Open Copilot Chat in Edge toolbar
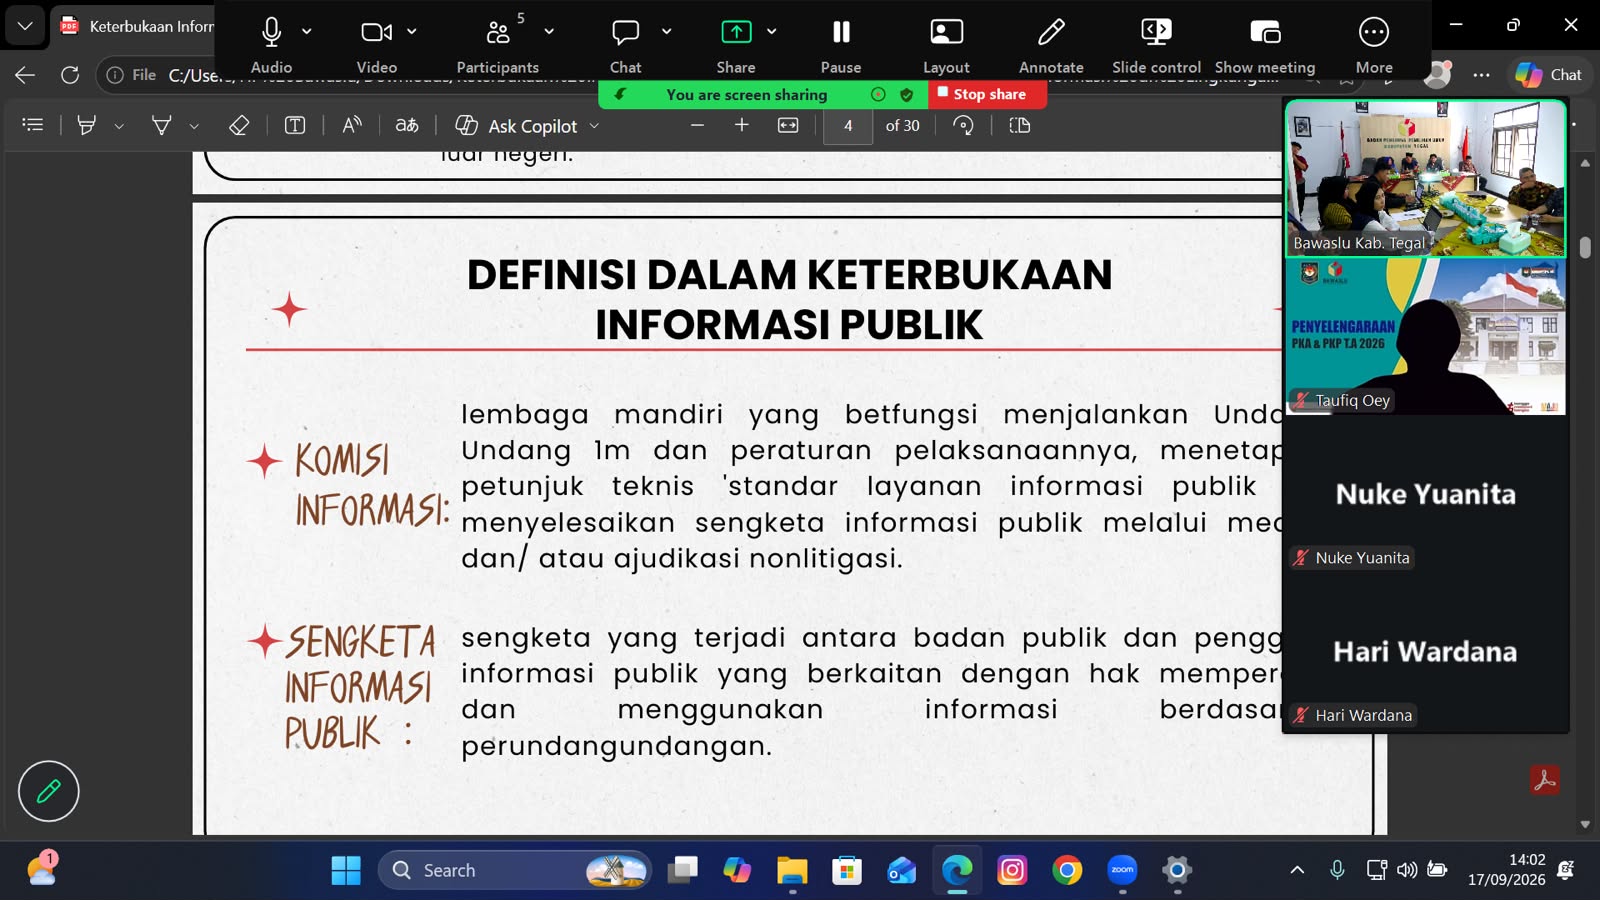 [1549, 75]
